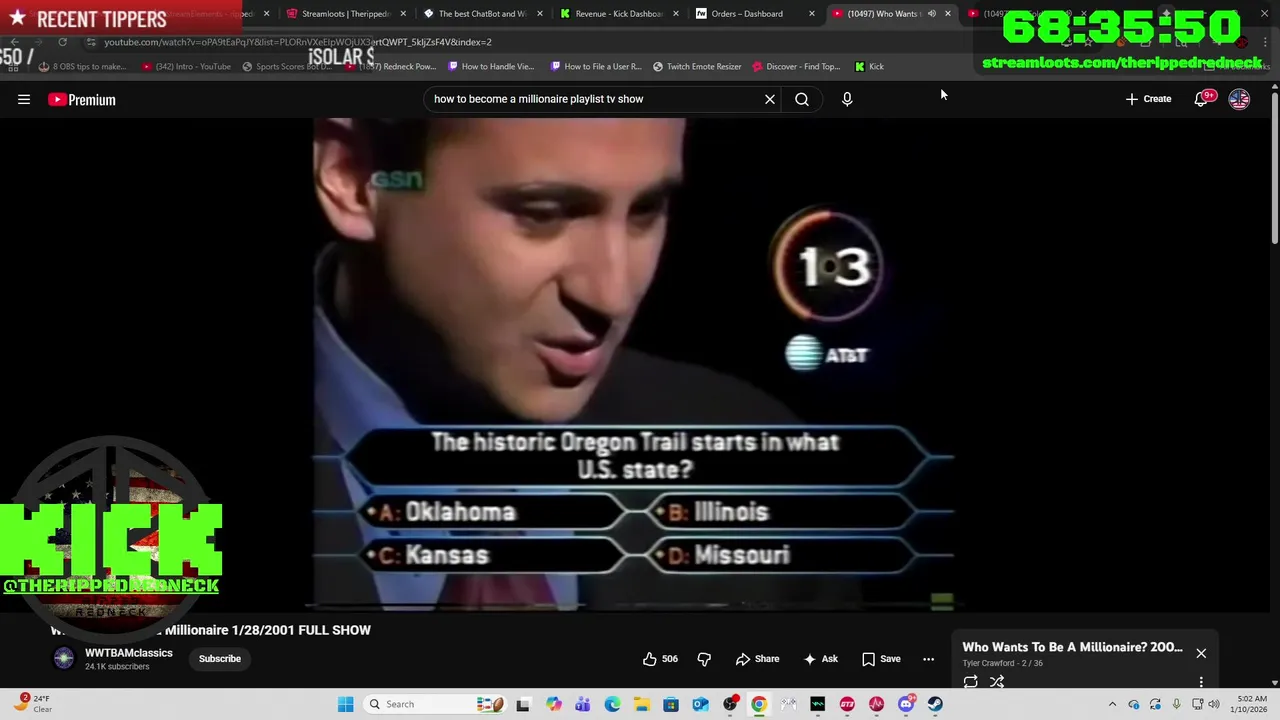Show hidden system tray icons

pyautogui.click(x=1112, y=704)
